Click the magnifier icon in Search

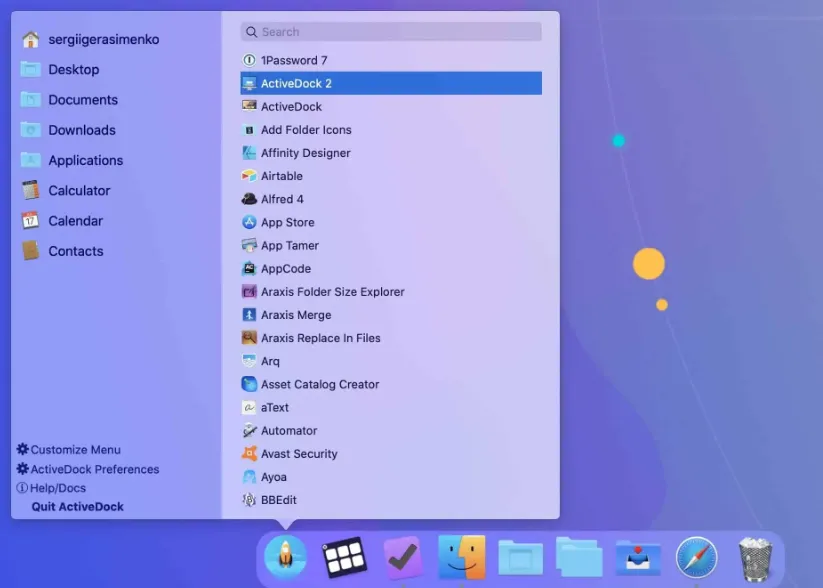click(x=251, y=32)
